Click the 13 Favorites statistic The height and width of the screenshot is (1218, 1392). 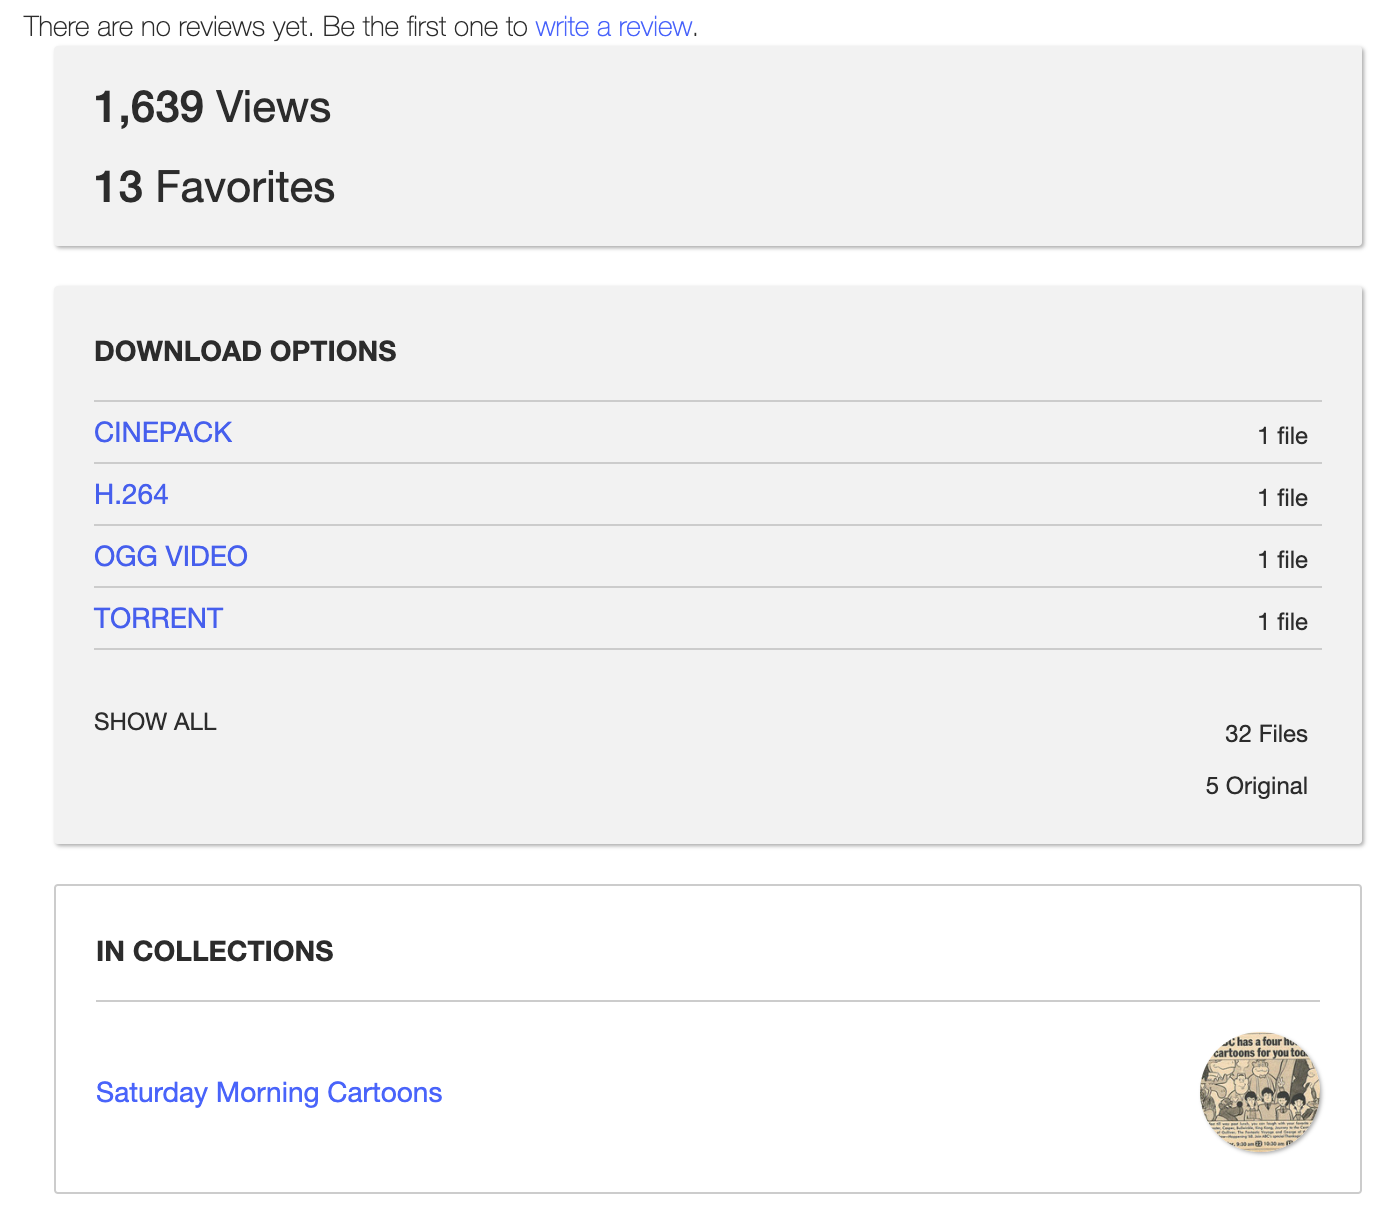pyautogui.click(x=214, y=187)
